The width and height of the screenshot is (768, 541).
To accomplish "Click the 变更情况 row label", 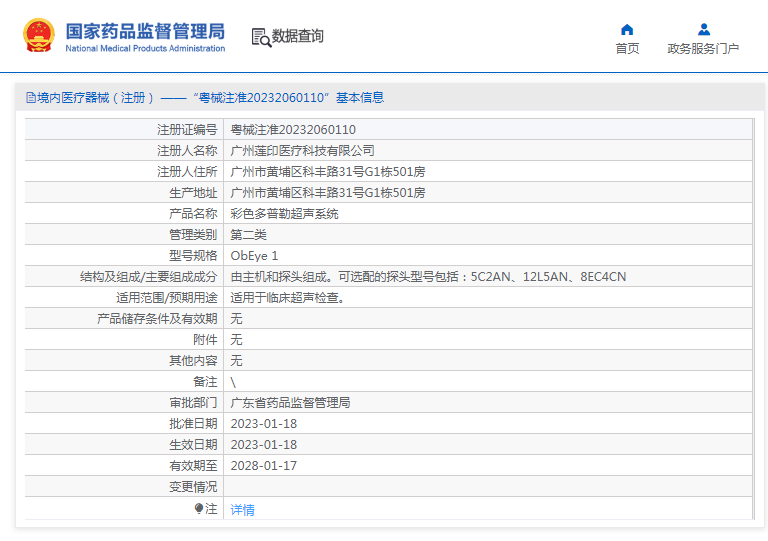I will 193,487.
